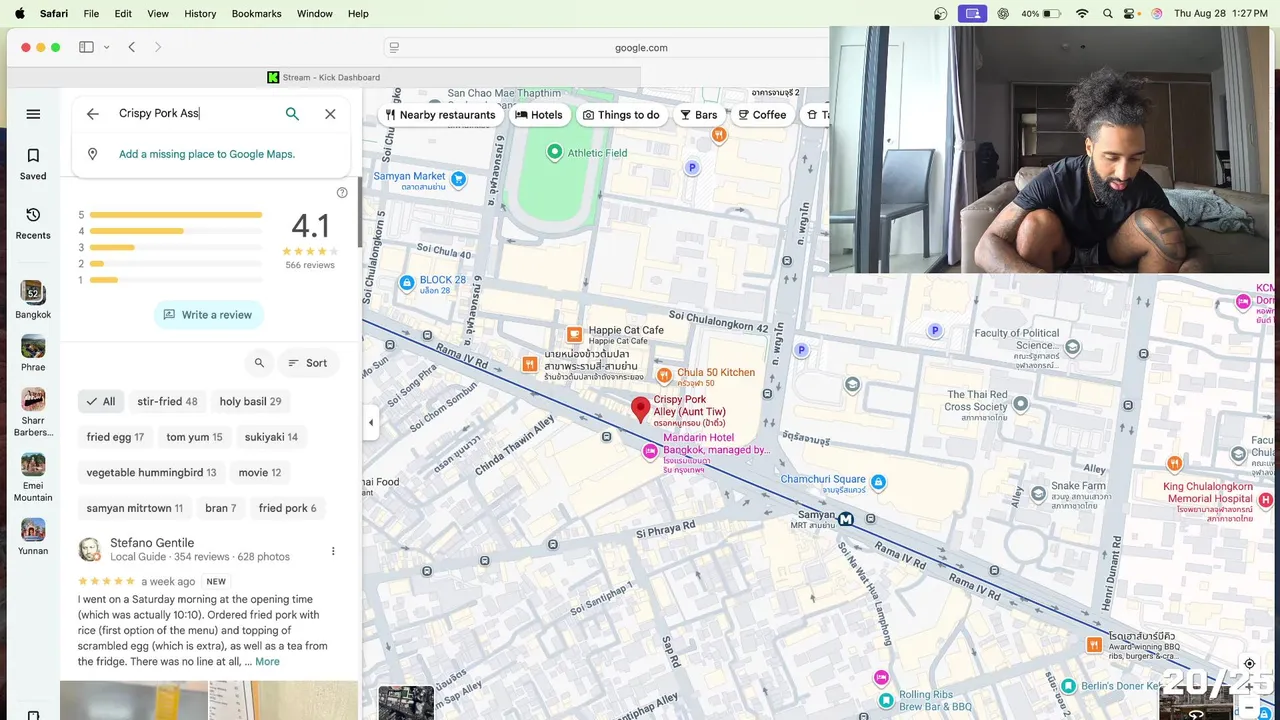This screenshot has width=1280, height=720.
Task: Open the Wi-Fi status menu icon
Action: click(1082, 14)
